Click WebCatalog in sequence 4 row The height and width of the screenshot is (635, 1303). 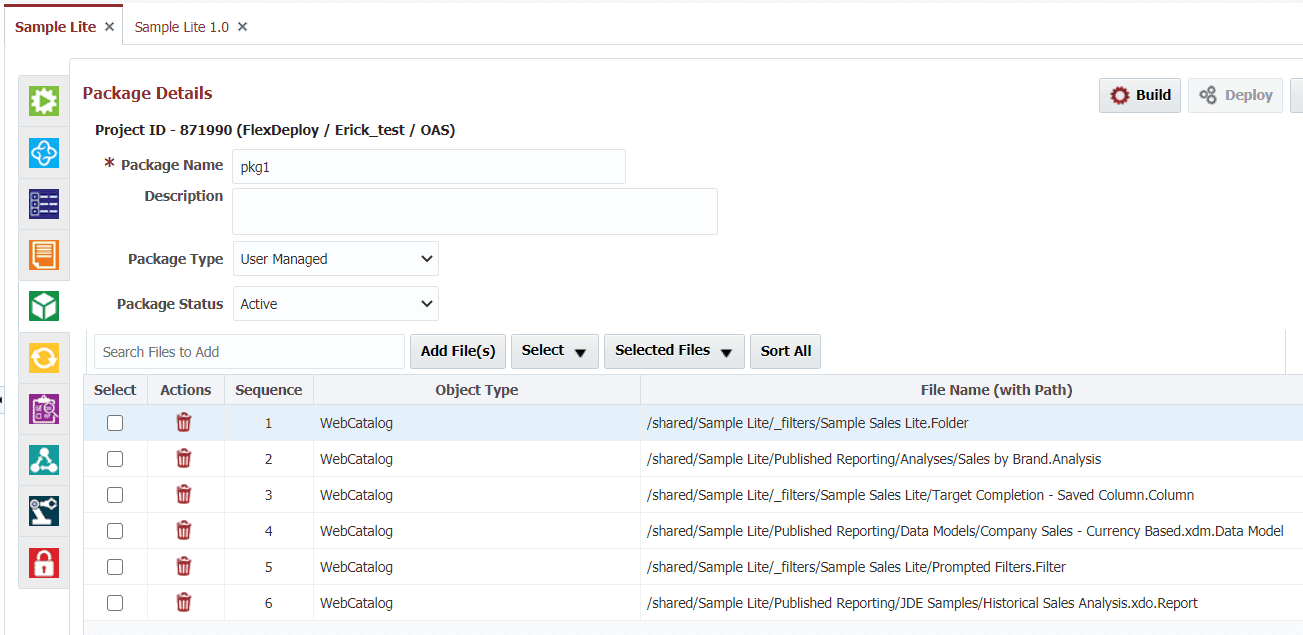(357, 531)
